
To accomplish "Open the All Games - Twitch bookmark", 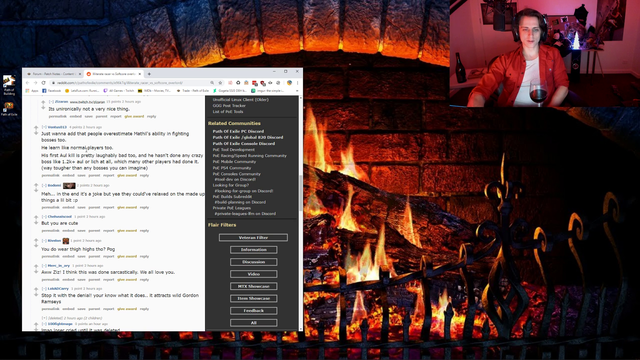I will pos(119,91).
